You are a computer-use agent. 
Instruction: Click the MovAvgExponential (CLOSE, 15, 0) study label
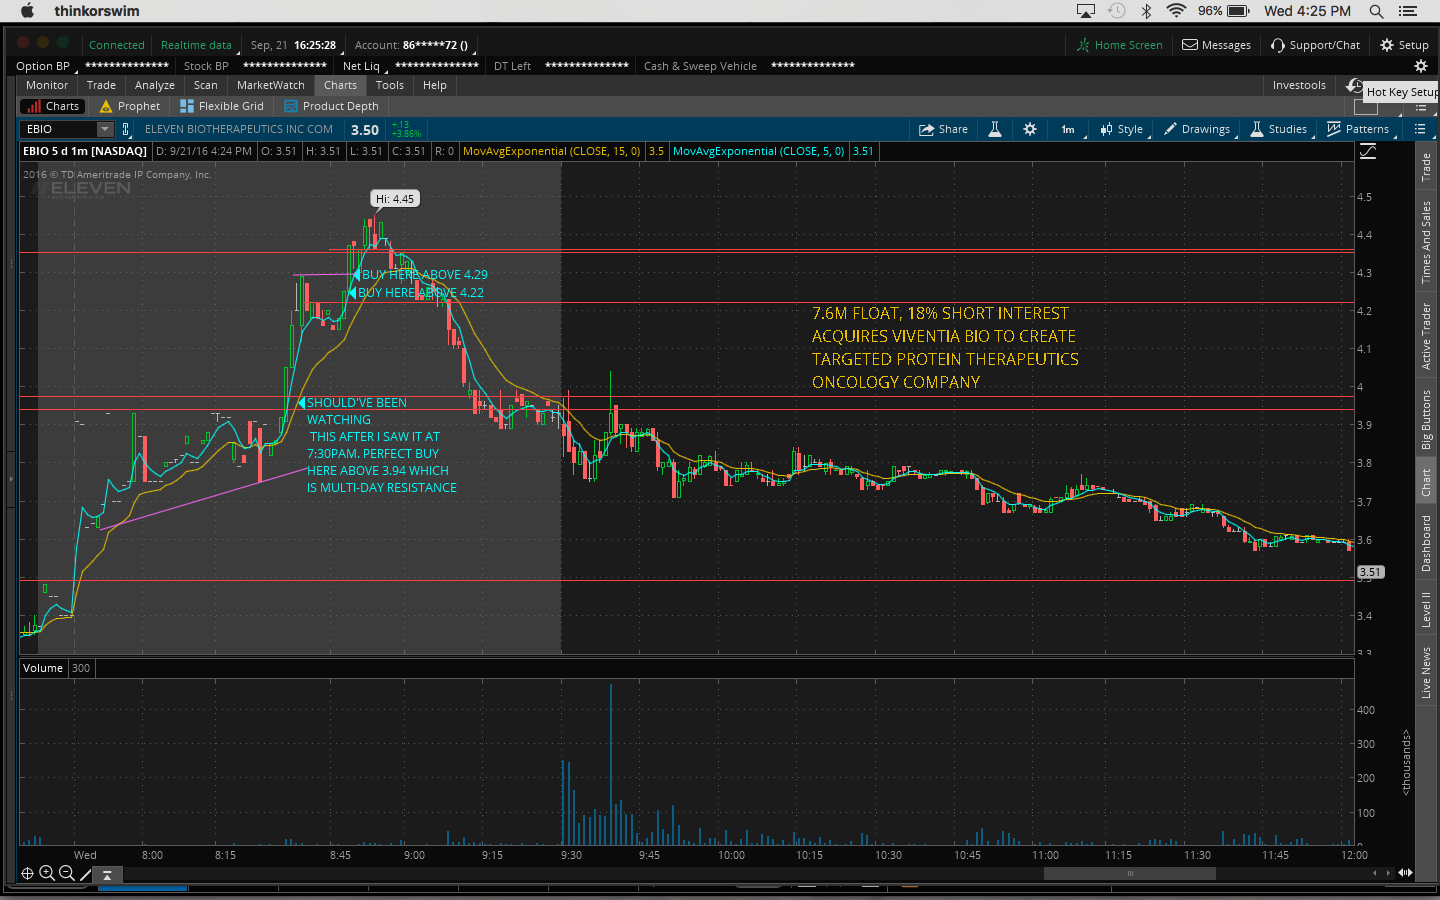[552, 151]
